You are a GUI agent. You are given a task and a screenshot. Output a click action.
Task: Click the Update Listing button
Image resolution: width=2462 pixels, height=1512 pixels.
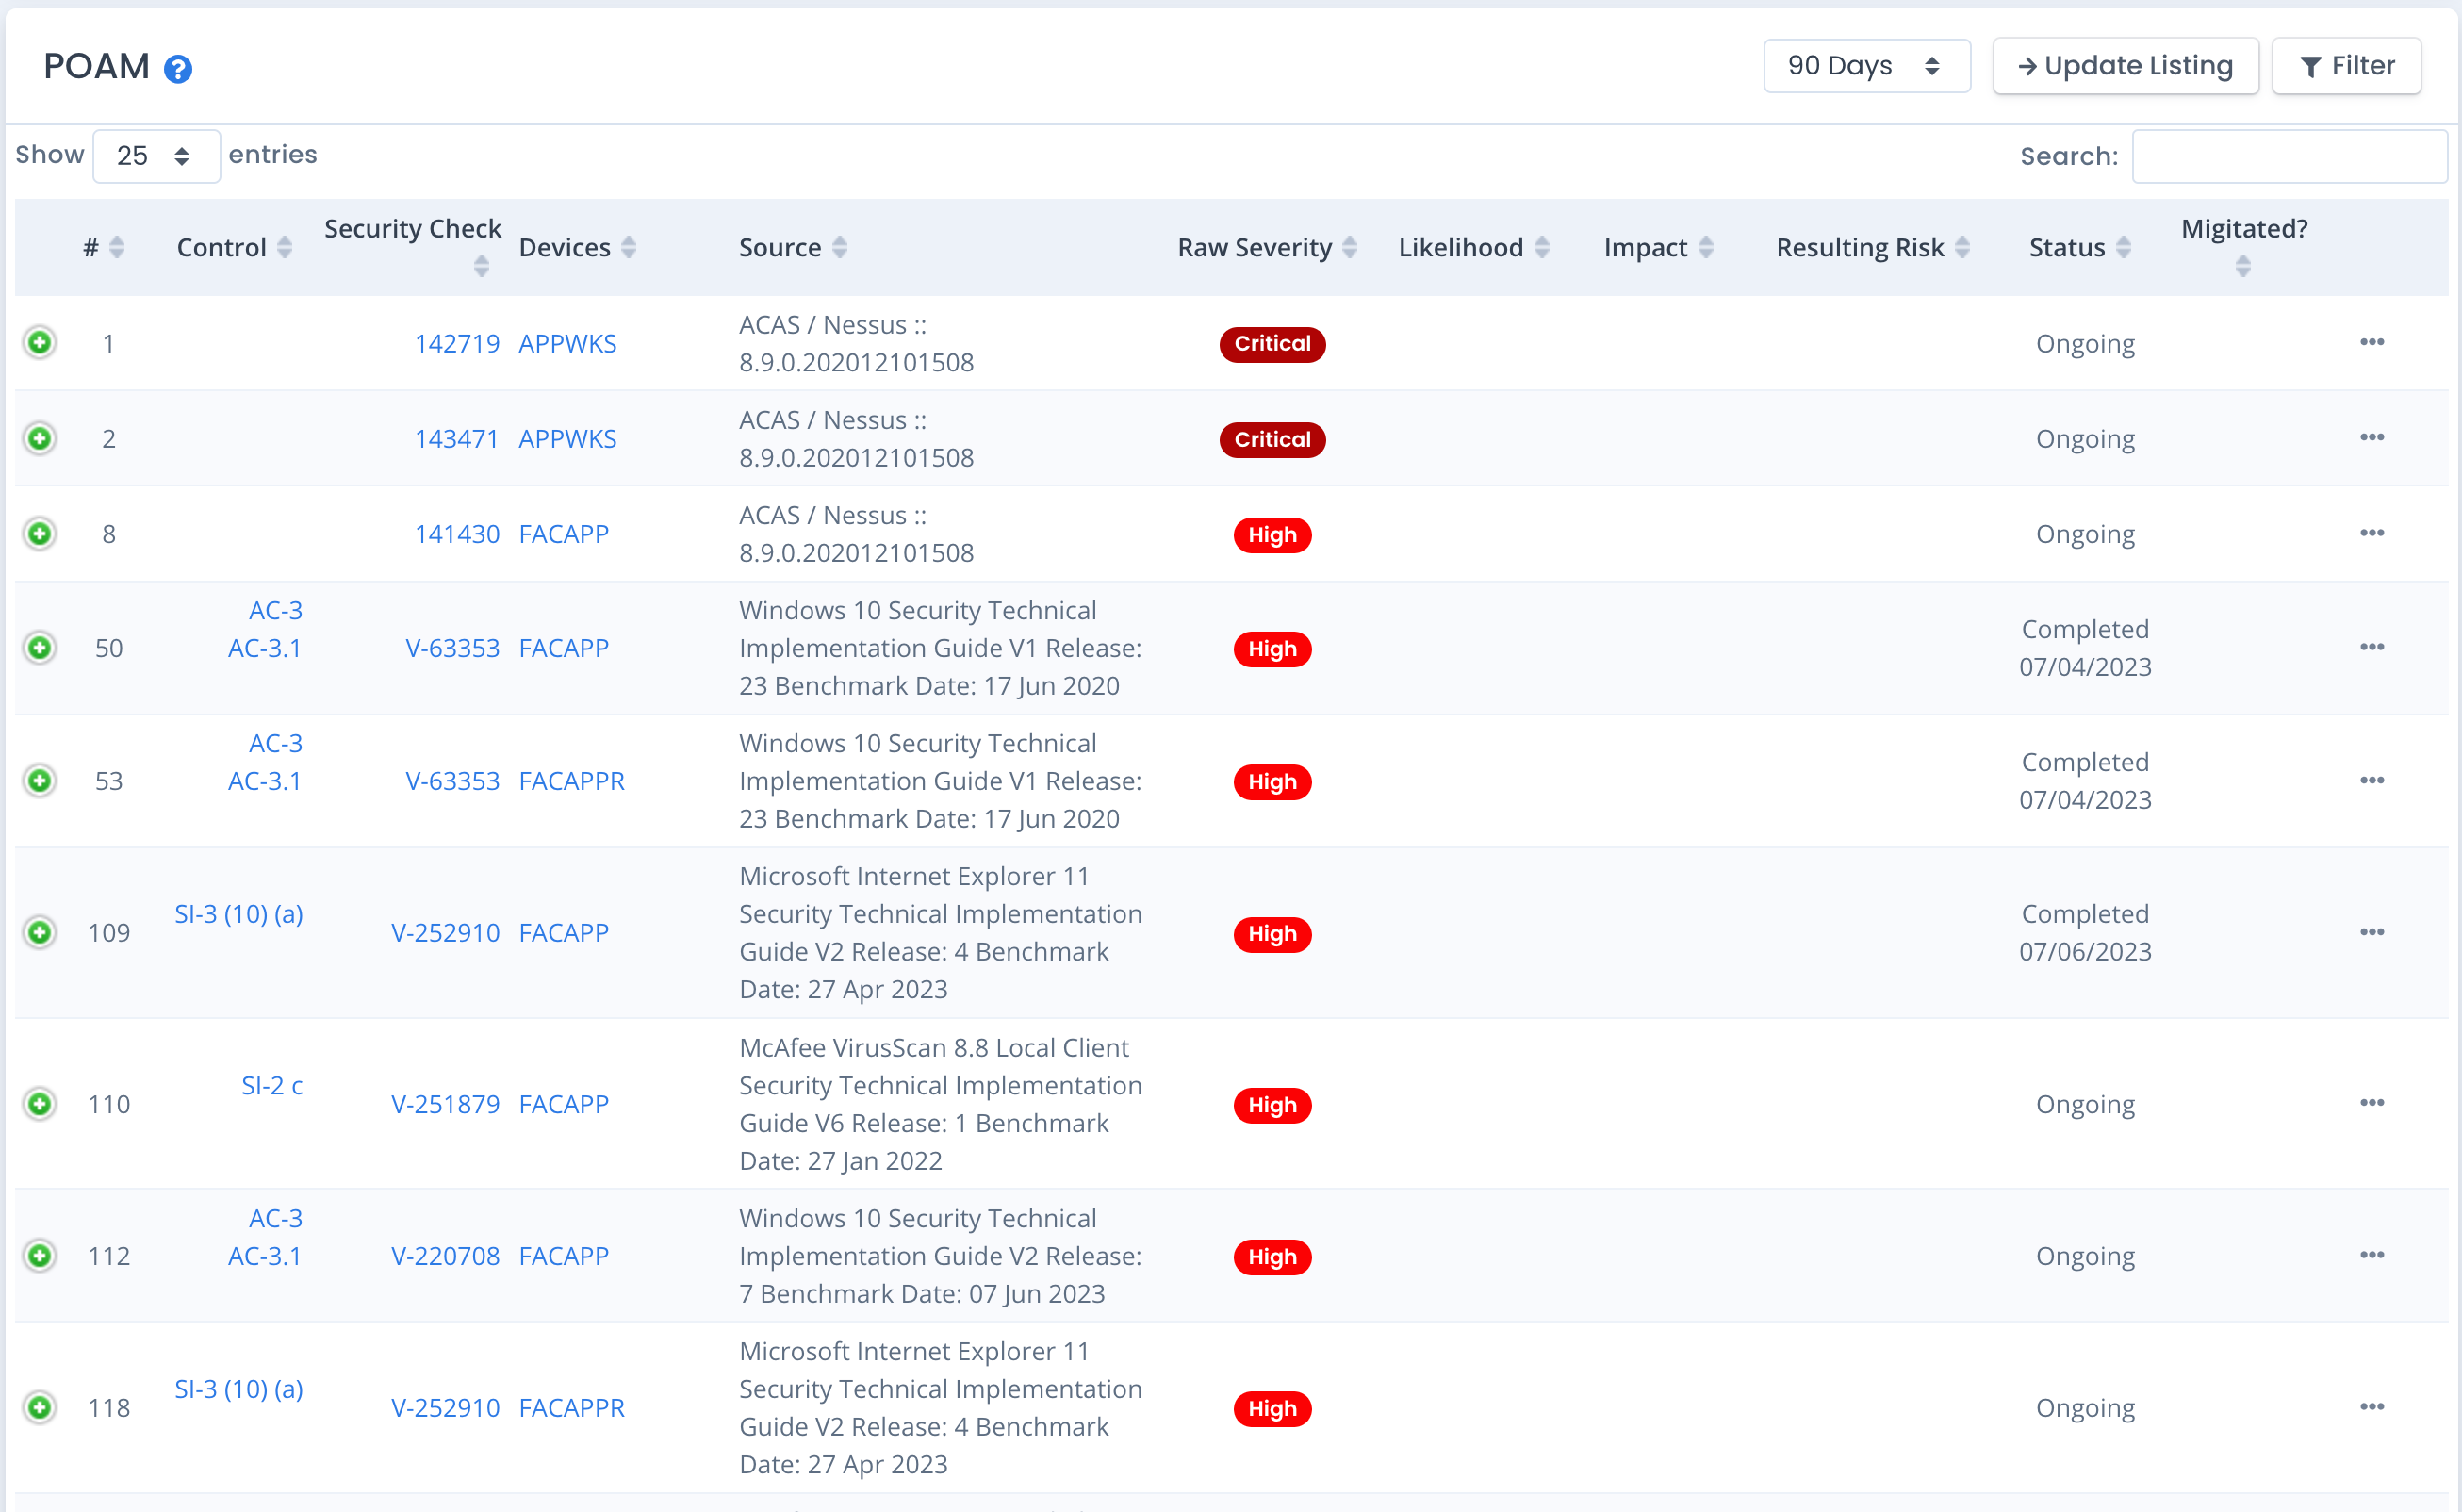2126,66
